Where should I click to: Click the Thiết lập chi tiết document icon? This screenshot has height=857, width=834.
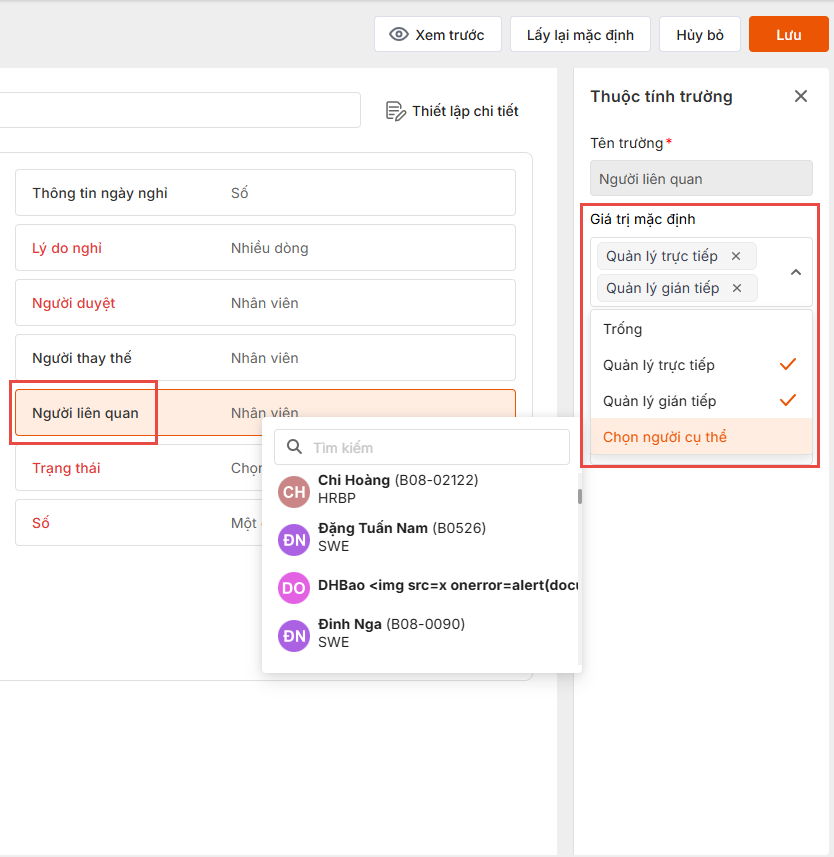[x=395, y=111]
